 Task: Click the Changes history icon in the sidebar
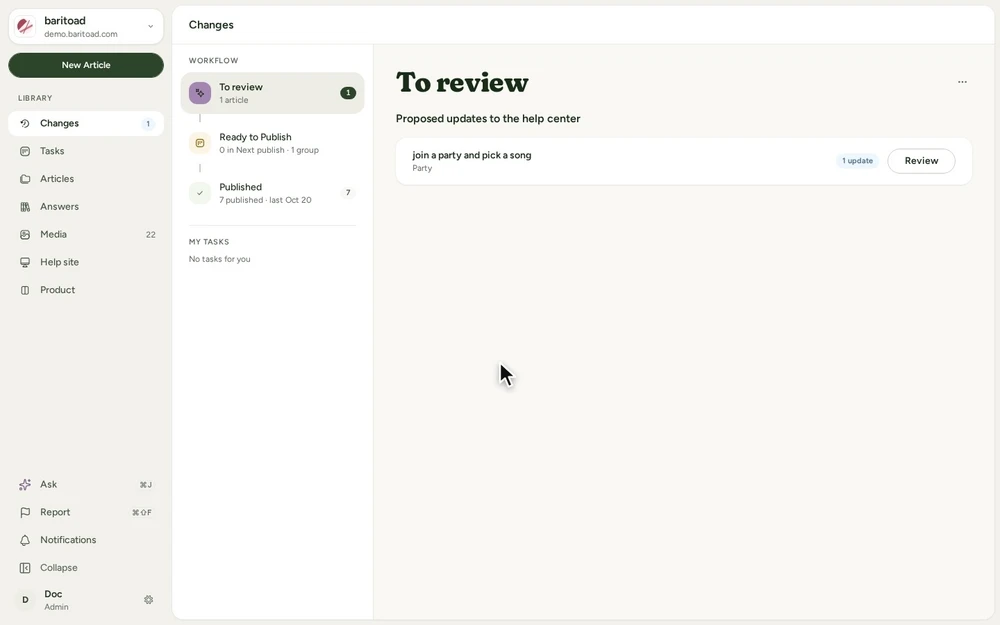click(25, 124)
